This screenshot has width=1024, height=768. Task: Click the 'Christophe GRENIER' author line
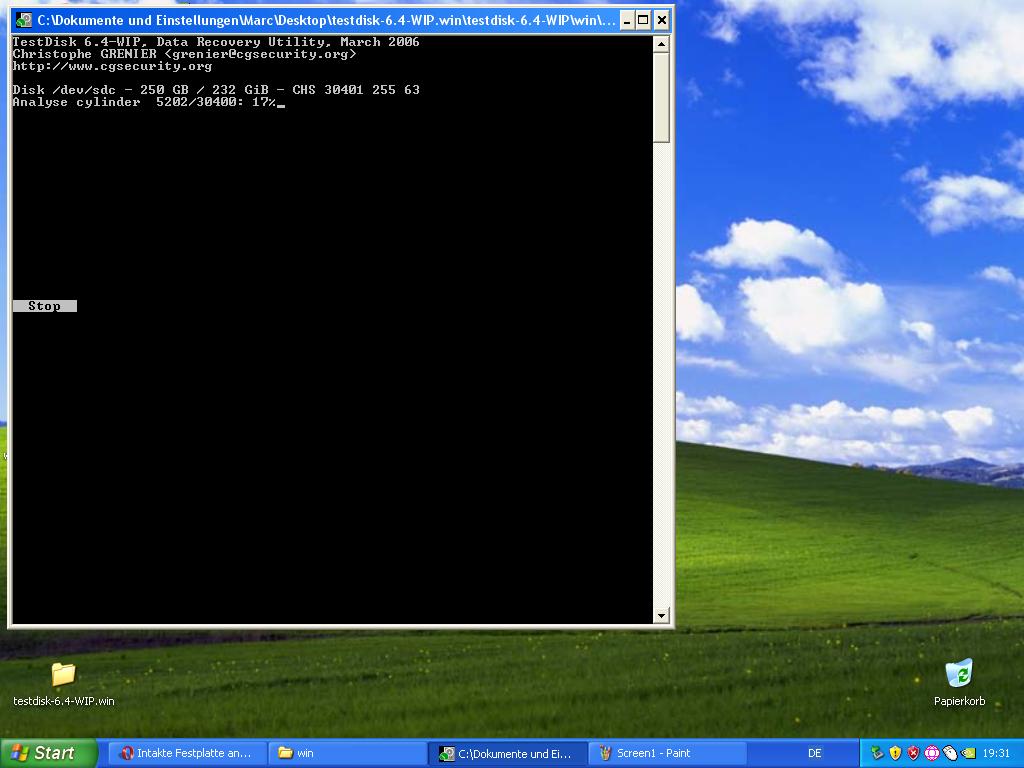pyautogui.click(x=185, y=54)
